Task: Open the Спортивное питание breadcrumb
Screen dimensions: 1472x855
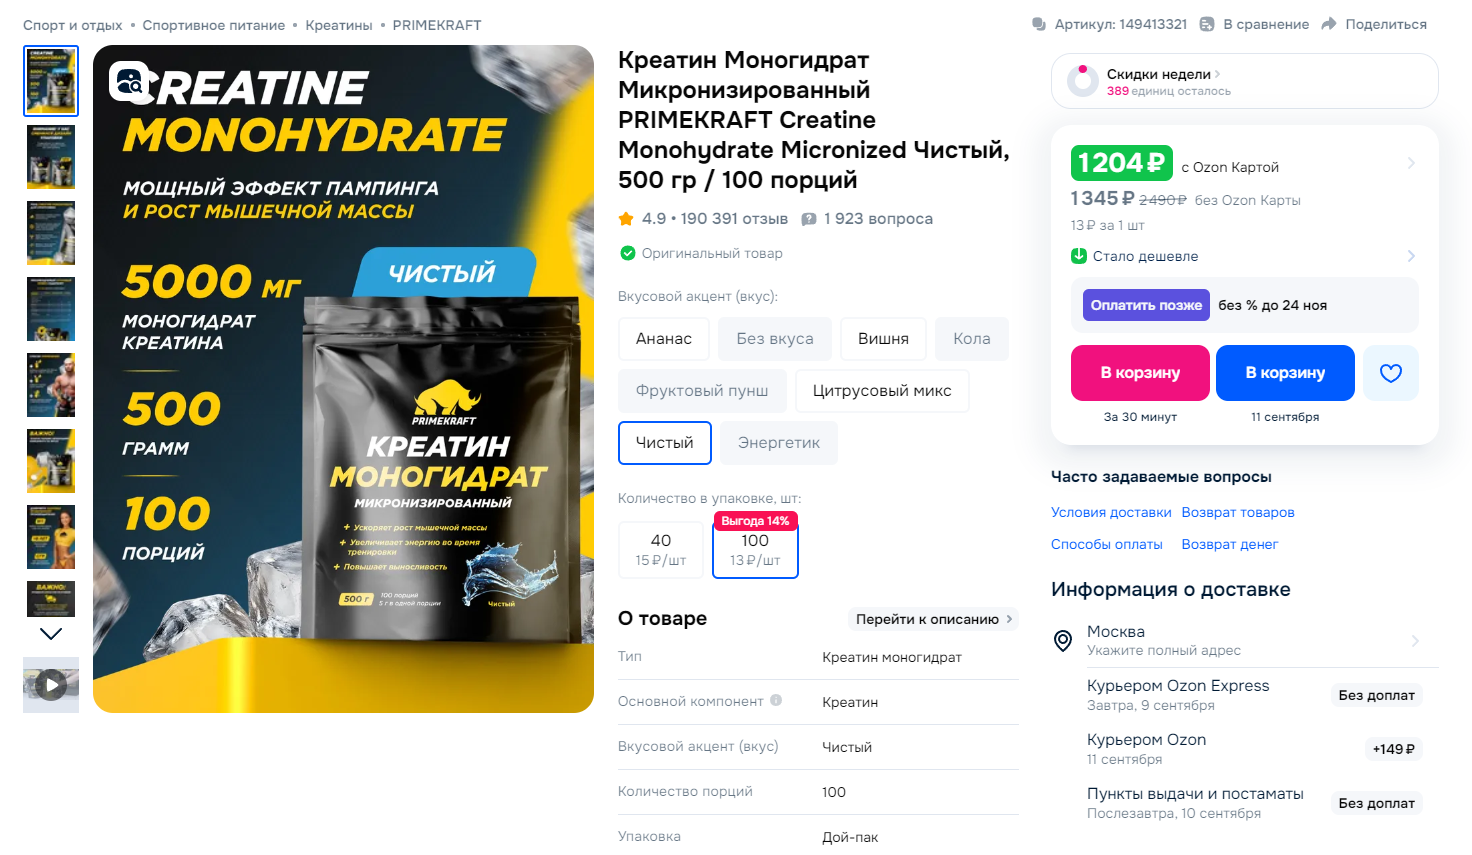Action: 214,25
